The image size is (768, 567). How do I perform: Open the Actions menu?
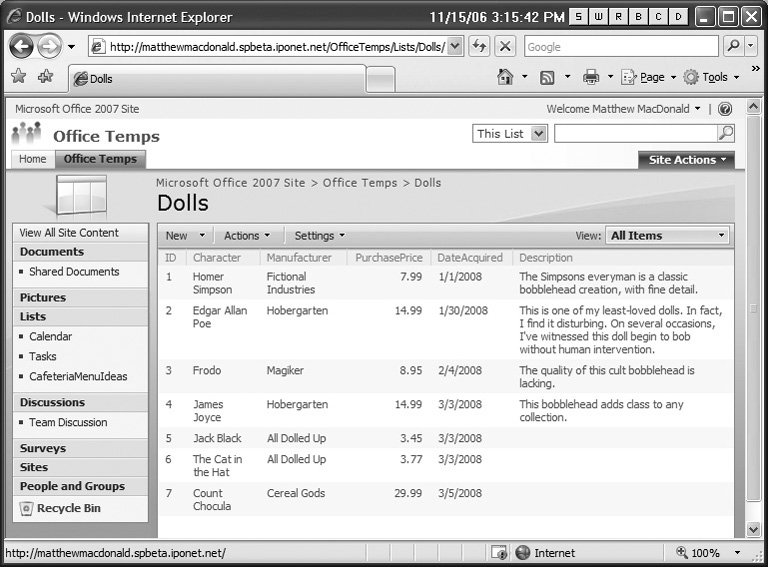tap(247, 236)
